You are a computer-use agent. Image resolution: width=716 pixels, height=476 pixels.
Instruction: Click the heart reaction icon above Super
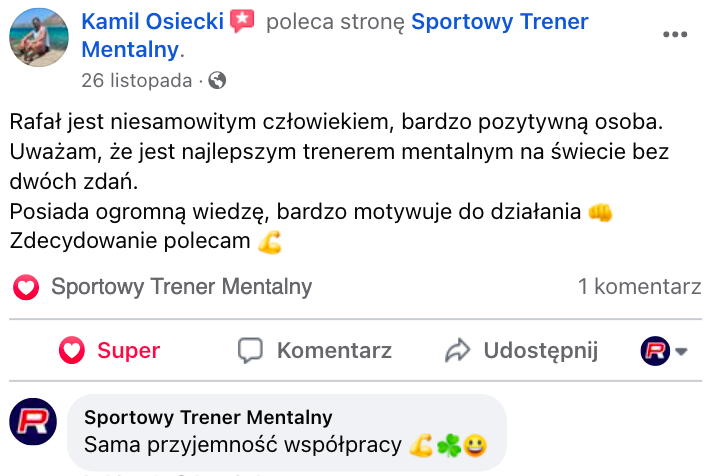pos(26,288)
